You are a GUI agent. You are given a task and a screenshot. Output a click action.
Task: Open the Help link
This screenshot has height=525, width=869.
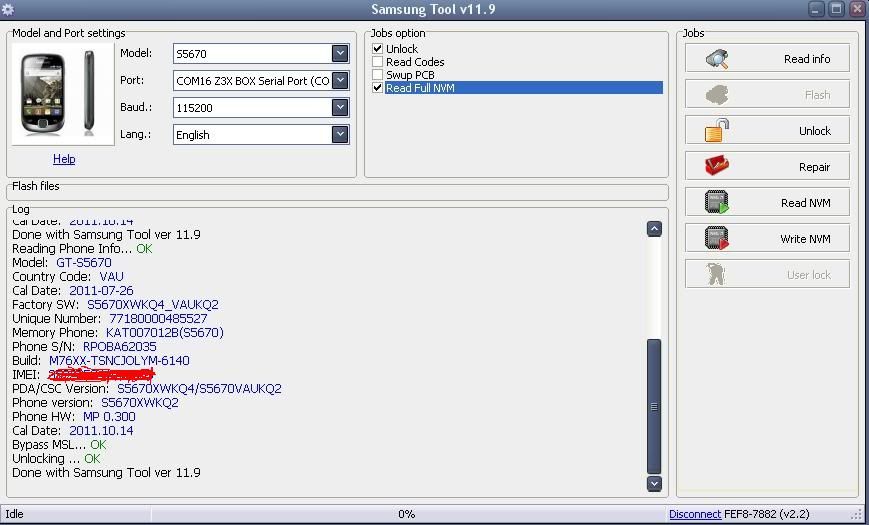64,159
